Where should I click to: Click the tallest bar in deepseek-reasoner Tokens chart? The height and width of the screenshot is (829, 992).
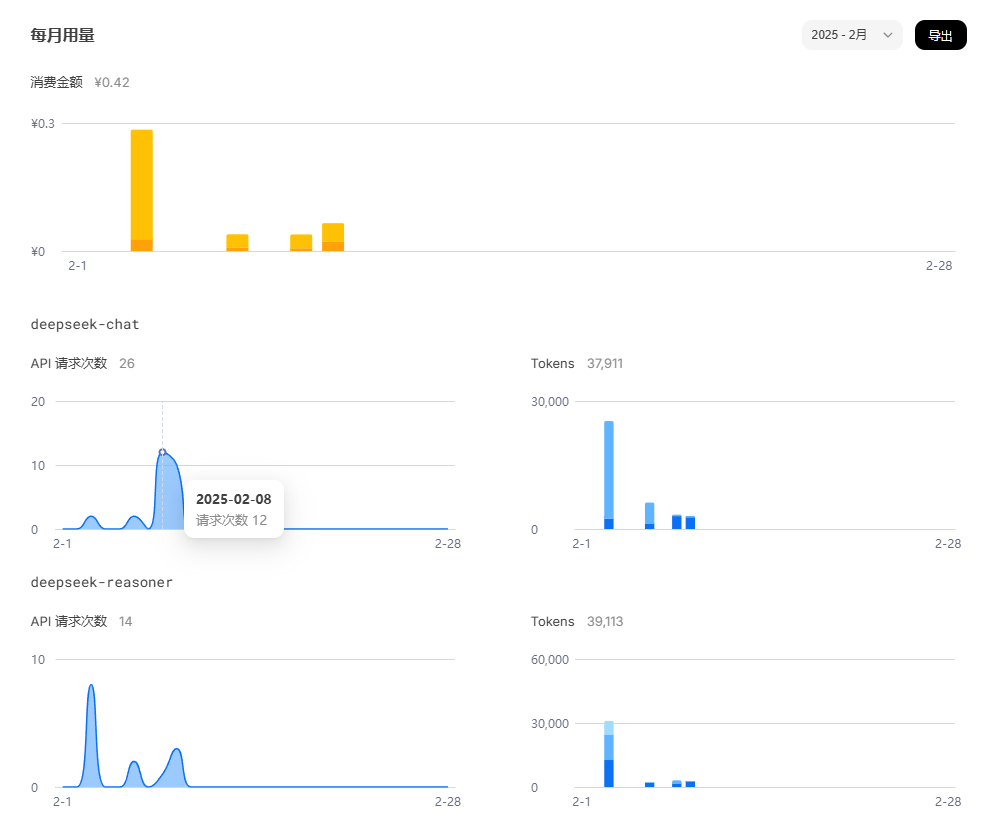(609, 754)
